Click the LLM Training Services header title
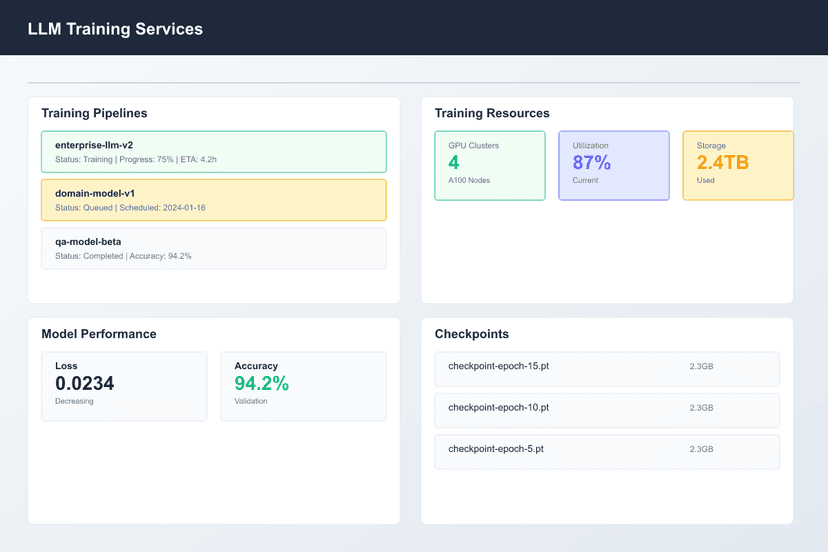The width and height of the screenshot is (828, 552). coord(115,29)
